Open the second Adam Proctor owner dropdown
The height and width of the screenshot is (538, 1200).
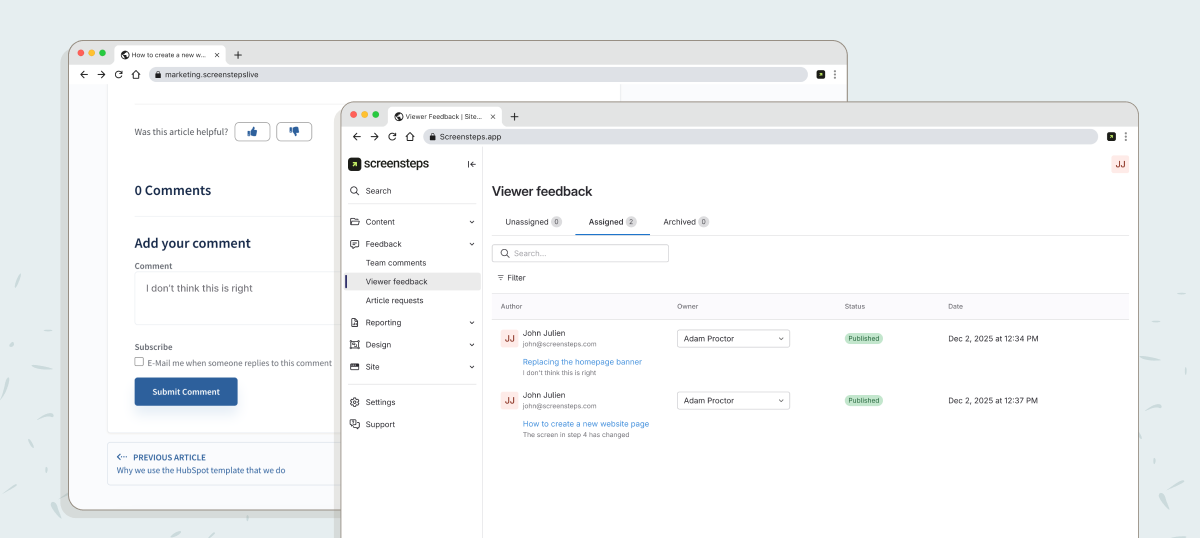(x=733, y=401)
